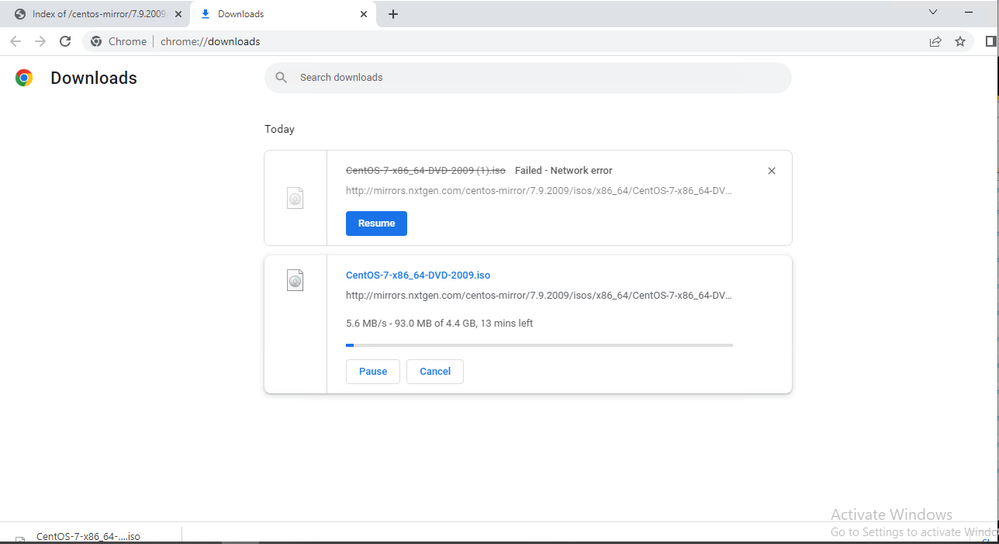
Task: Reload the downloads page
Action: coord(65,41)
